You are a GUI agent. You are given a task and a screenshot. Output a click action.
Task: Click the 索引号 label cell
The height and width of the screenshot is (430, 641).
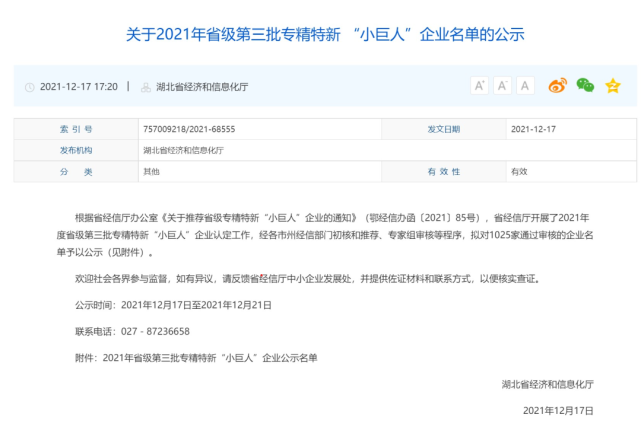pos(75,129)
